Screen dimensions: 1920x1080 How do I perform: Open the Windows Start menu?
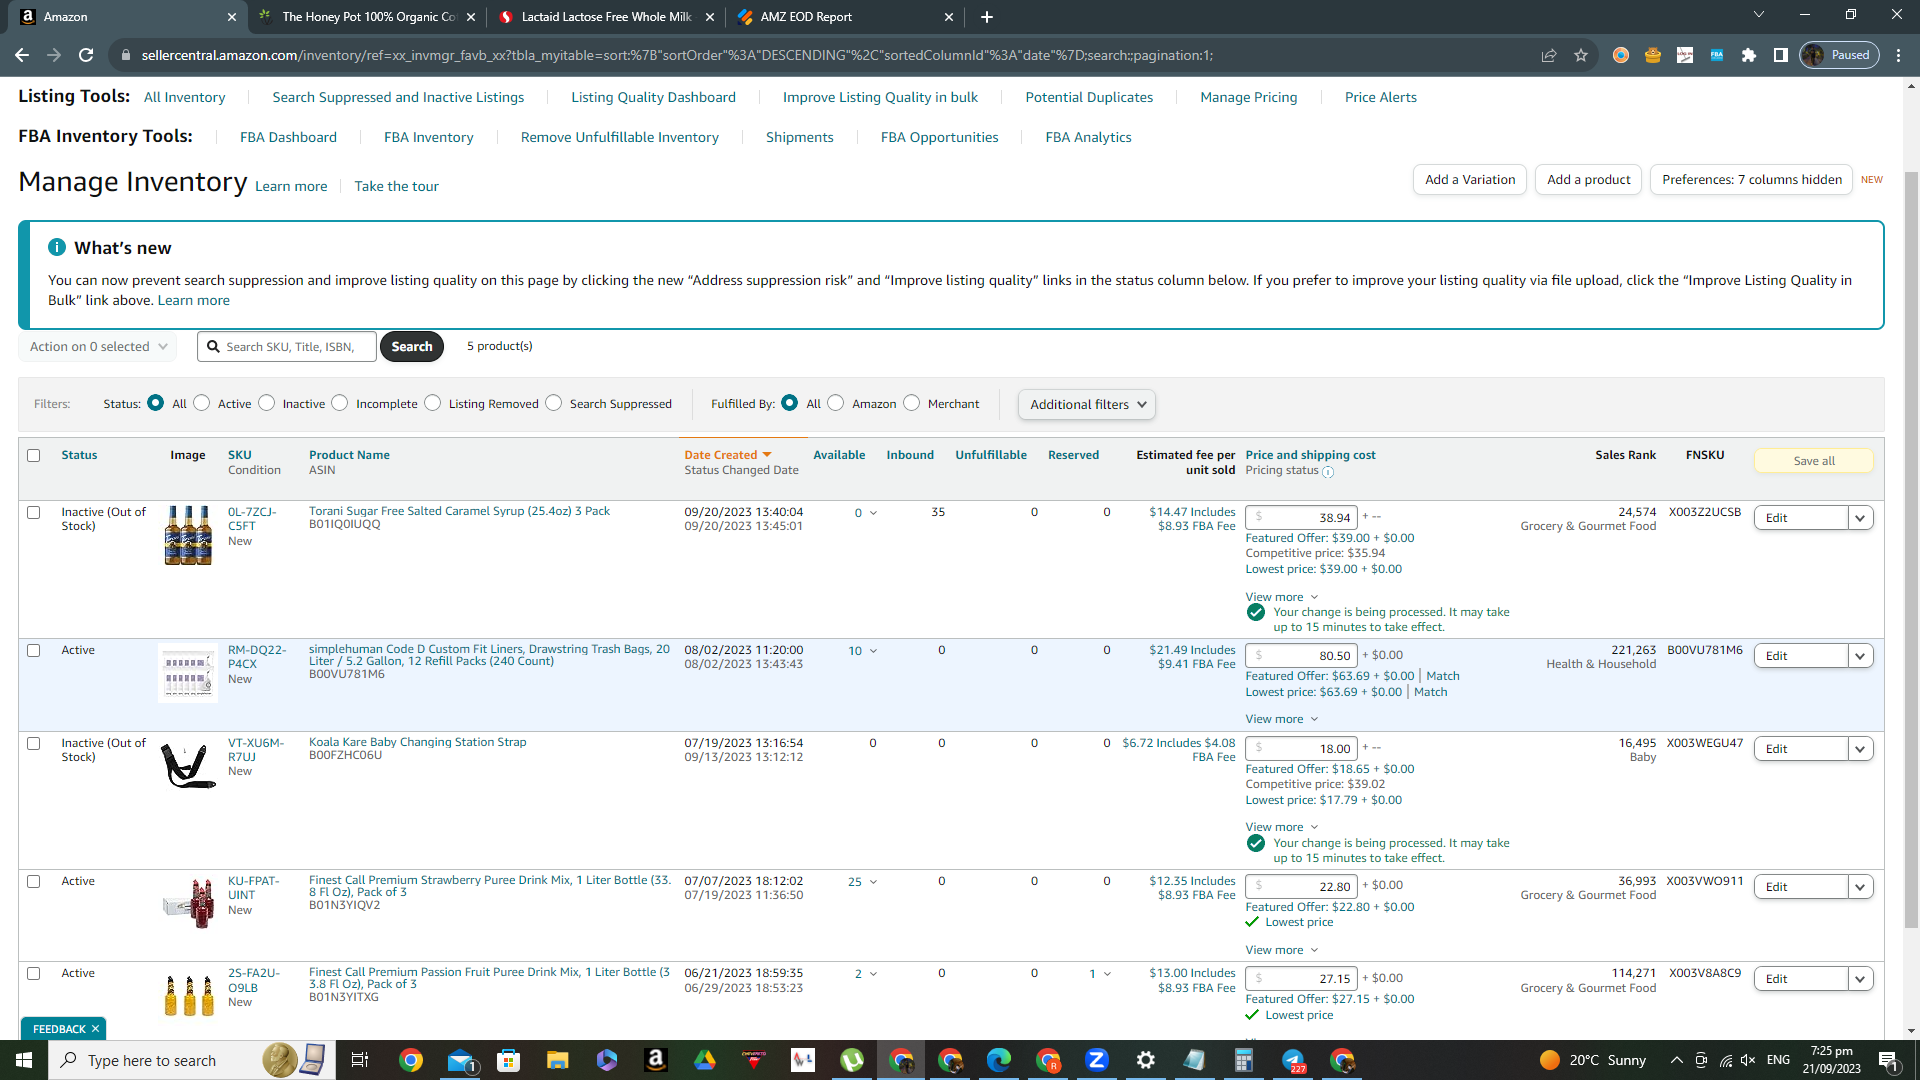tap(24, 1060)
